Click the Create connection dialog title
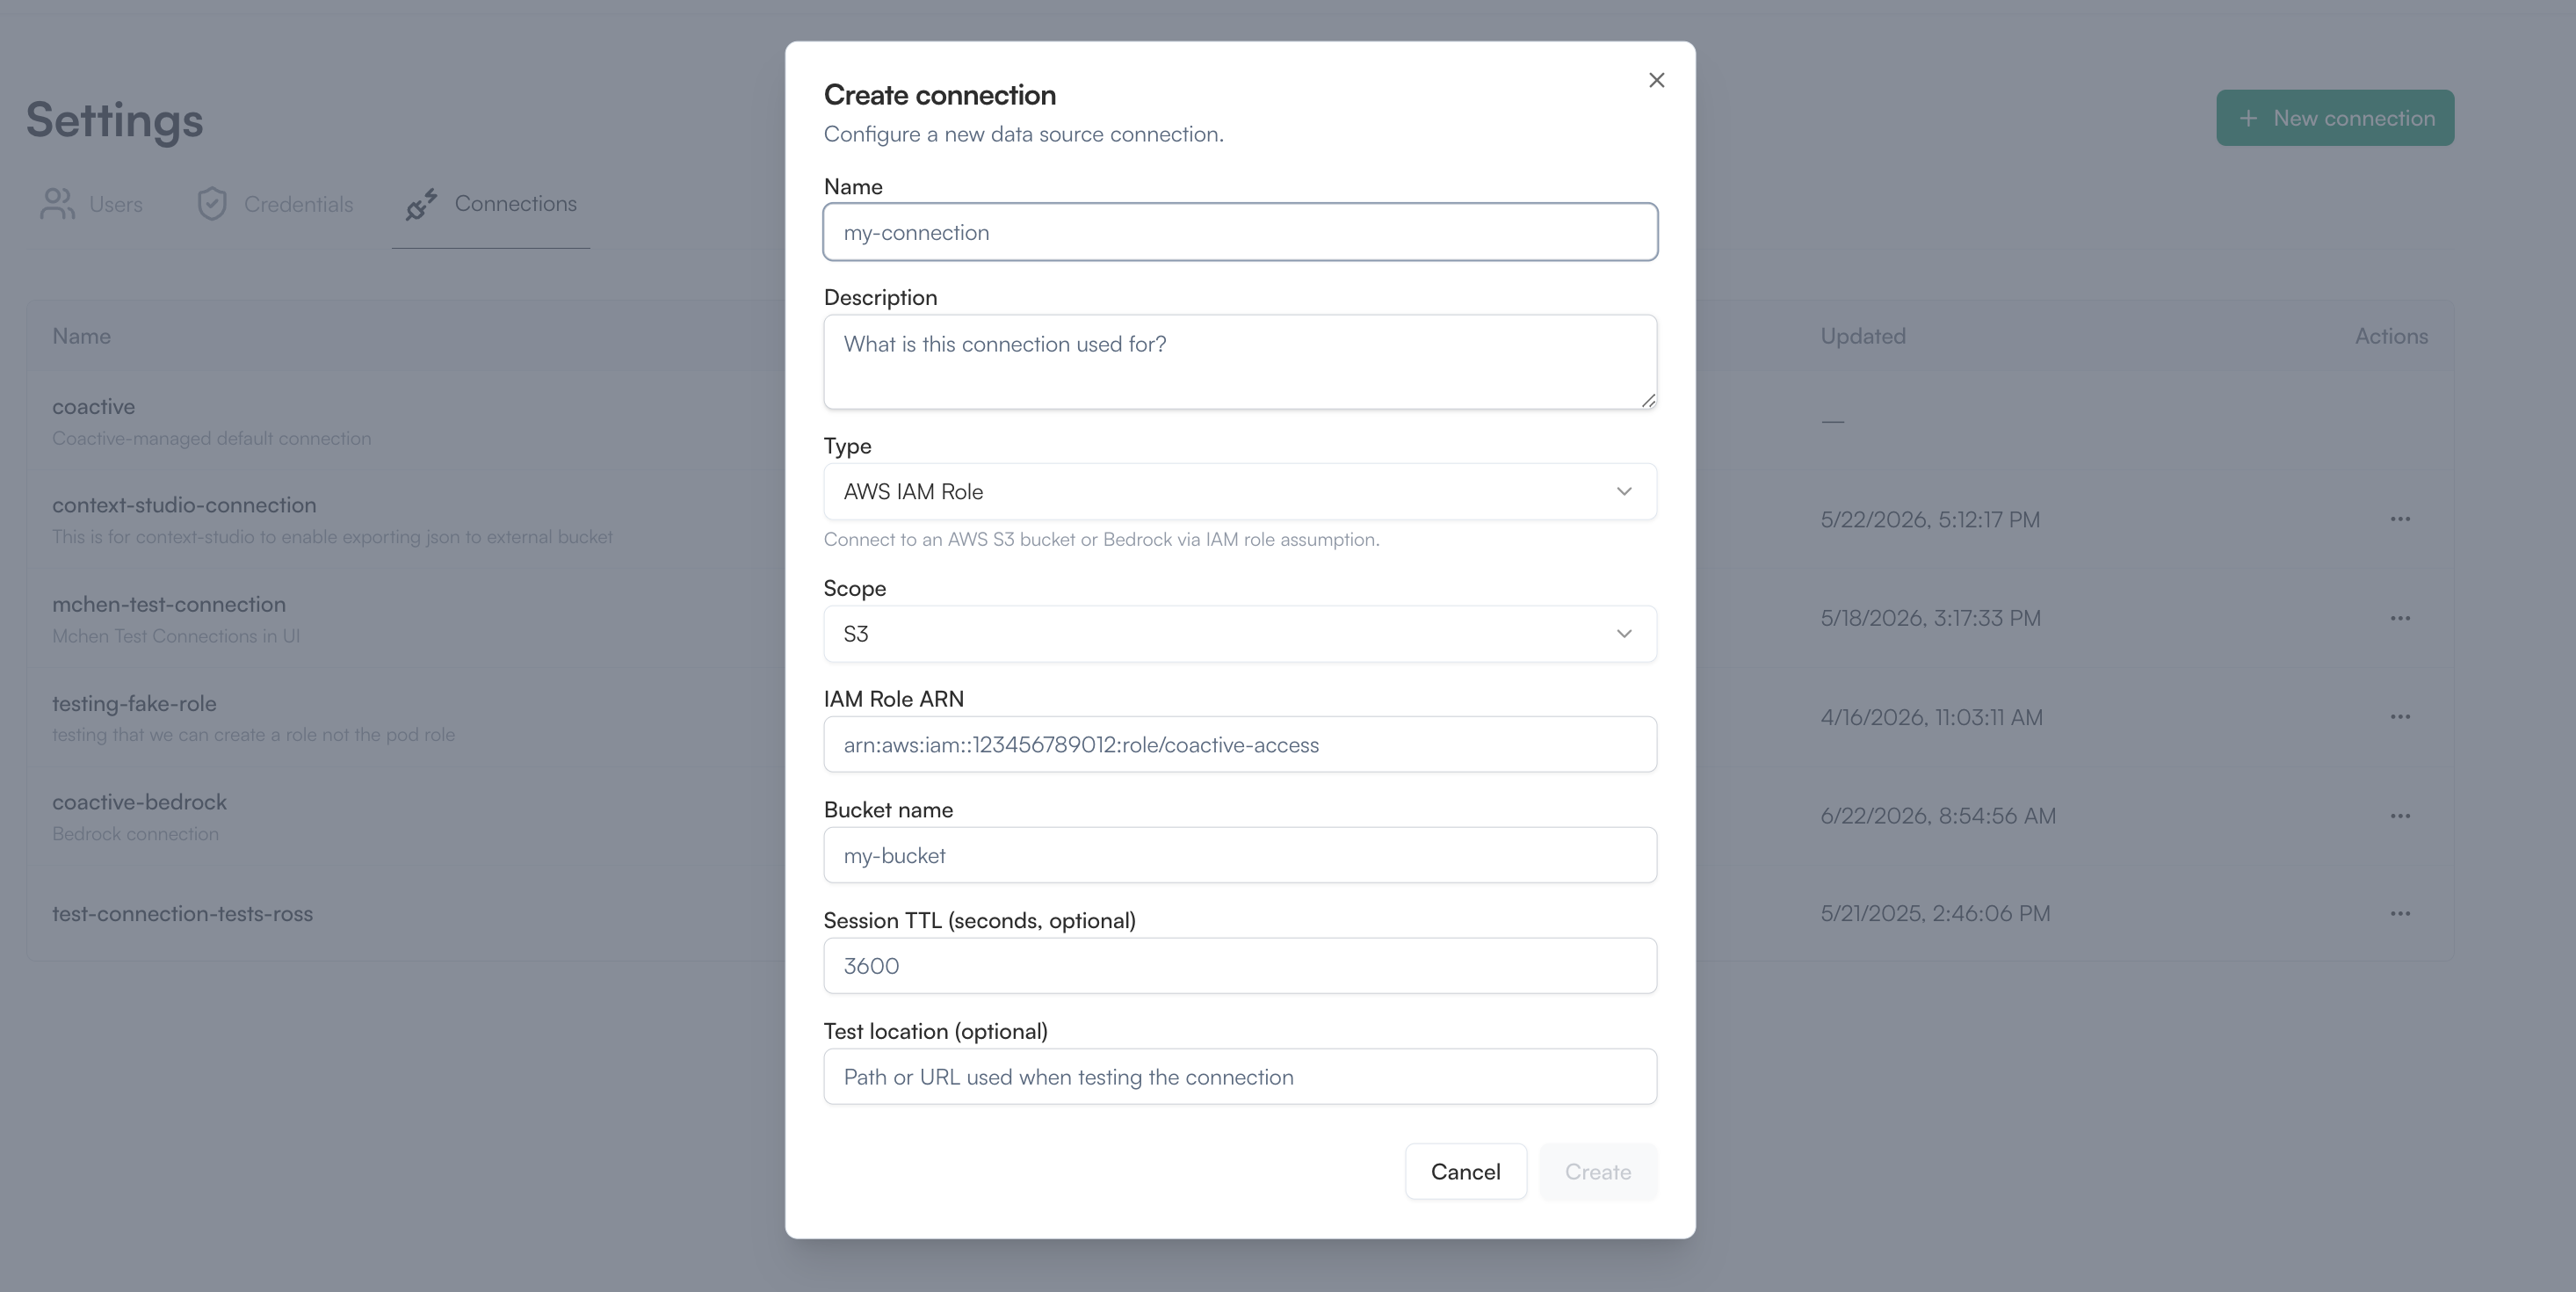The image size is (2576, 1292). [940, 95]
